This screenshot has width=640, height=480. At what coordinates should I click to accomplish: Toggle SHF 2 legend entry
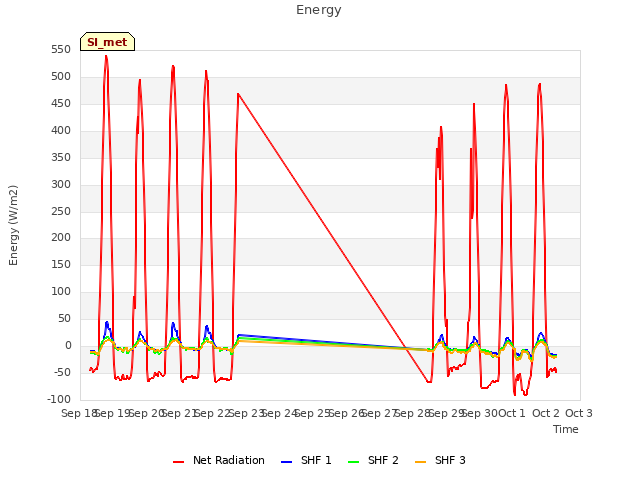point(373,460)
